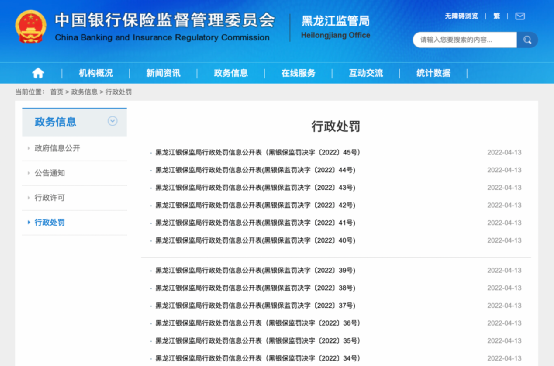The image size is (554, 366).
Task: Click the search input field
Action: 465,40
